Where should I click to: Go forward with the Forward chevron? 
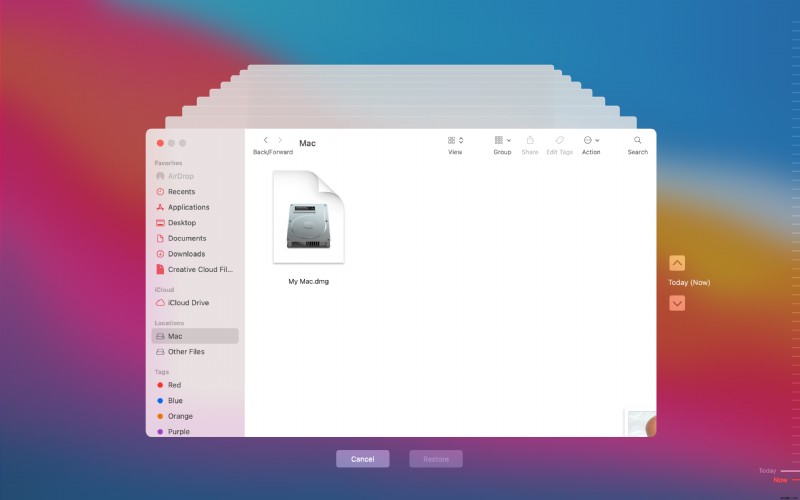(x=280, y=140)
